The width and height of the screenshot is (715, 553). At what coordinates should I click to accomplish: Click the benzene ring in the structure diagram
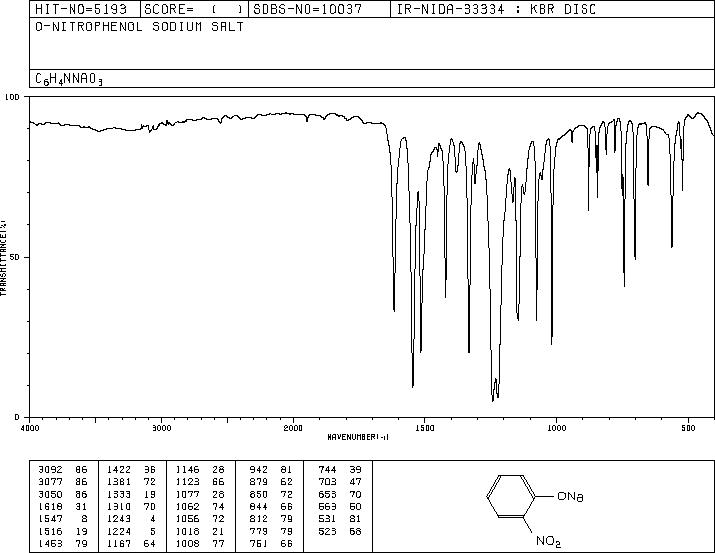point(511,496)
